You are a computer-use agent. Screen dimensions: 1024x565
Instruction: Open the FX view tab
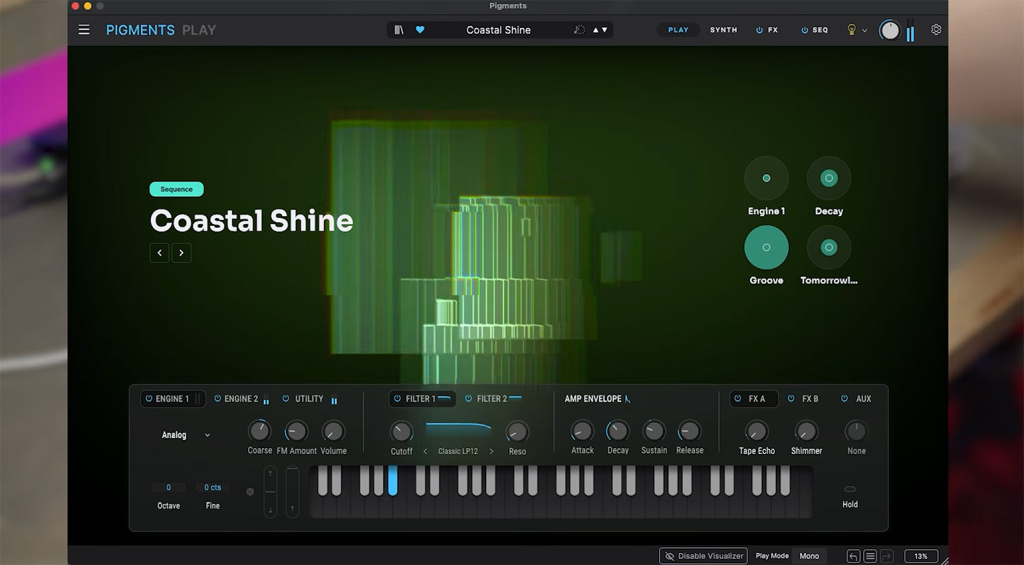773,30
